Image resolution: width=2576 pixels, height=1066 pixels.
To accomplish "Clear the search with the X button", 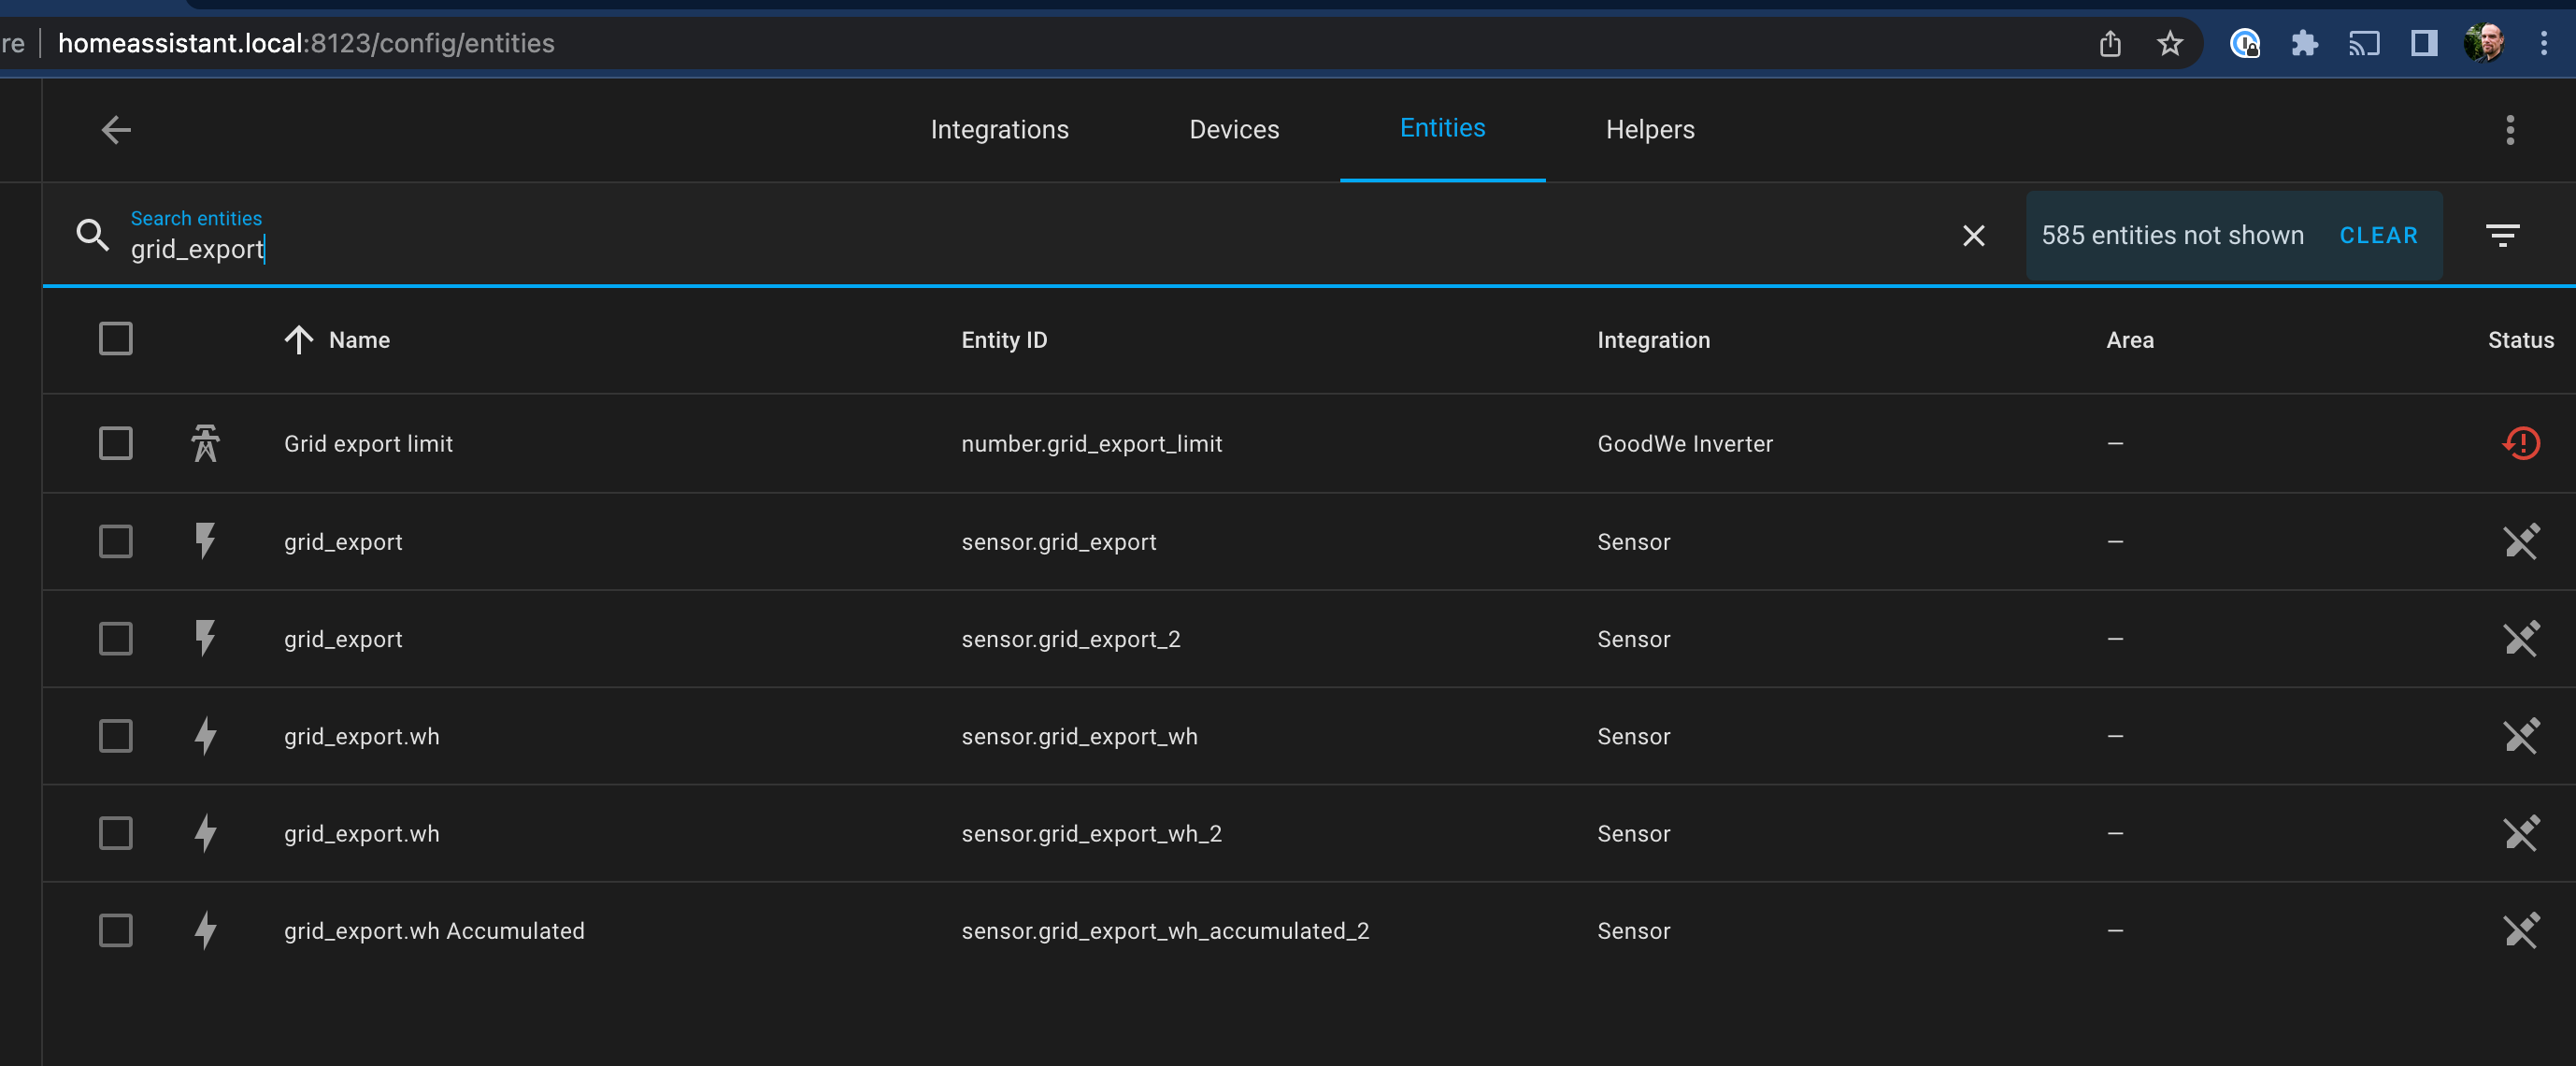I will point(1974,236).
